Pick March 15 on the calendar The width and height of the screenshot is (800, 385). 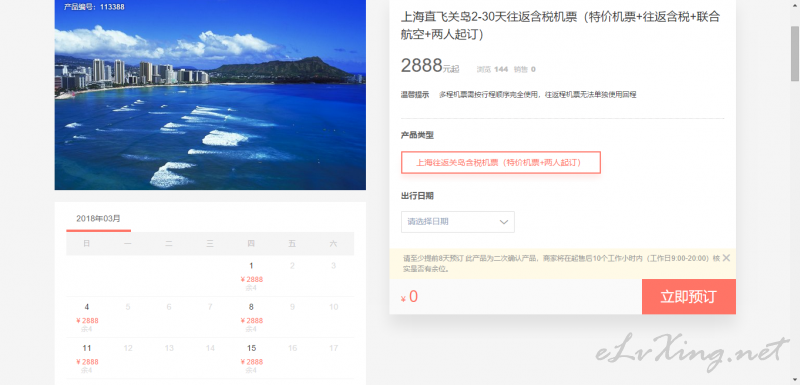(251, 358)
